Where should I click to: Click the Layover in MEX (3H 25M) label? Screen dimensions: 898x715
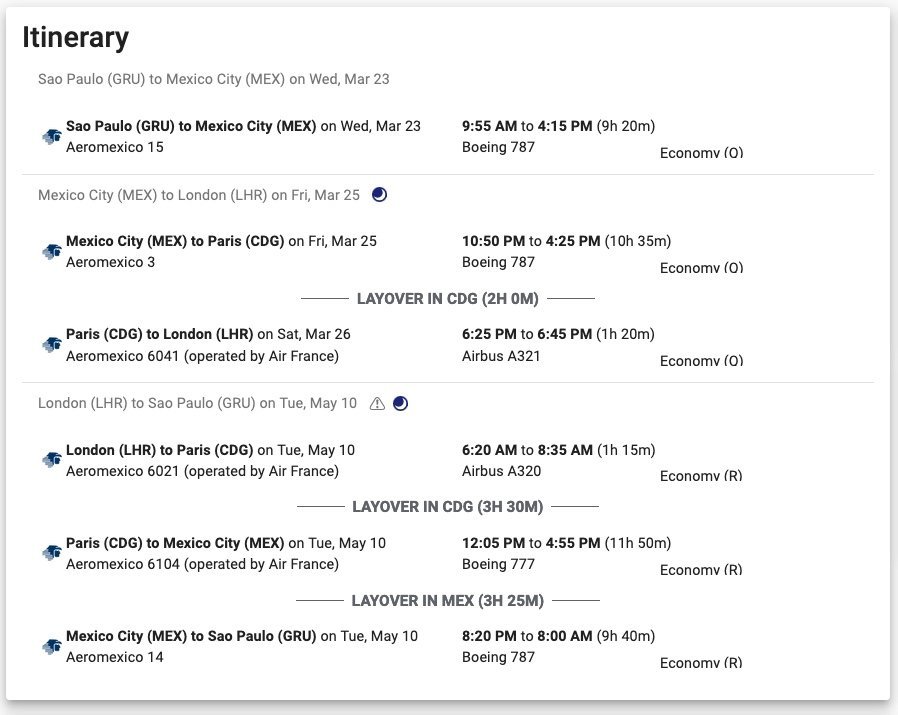point(447,600)
